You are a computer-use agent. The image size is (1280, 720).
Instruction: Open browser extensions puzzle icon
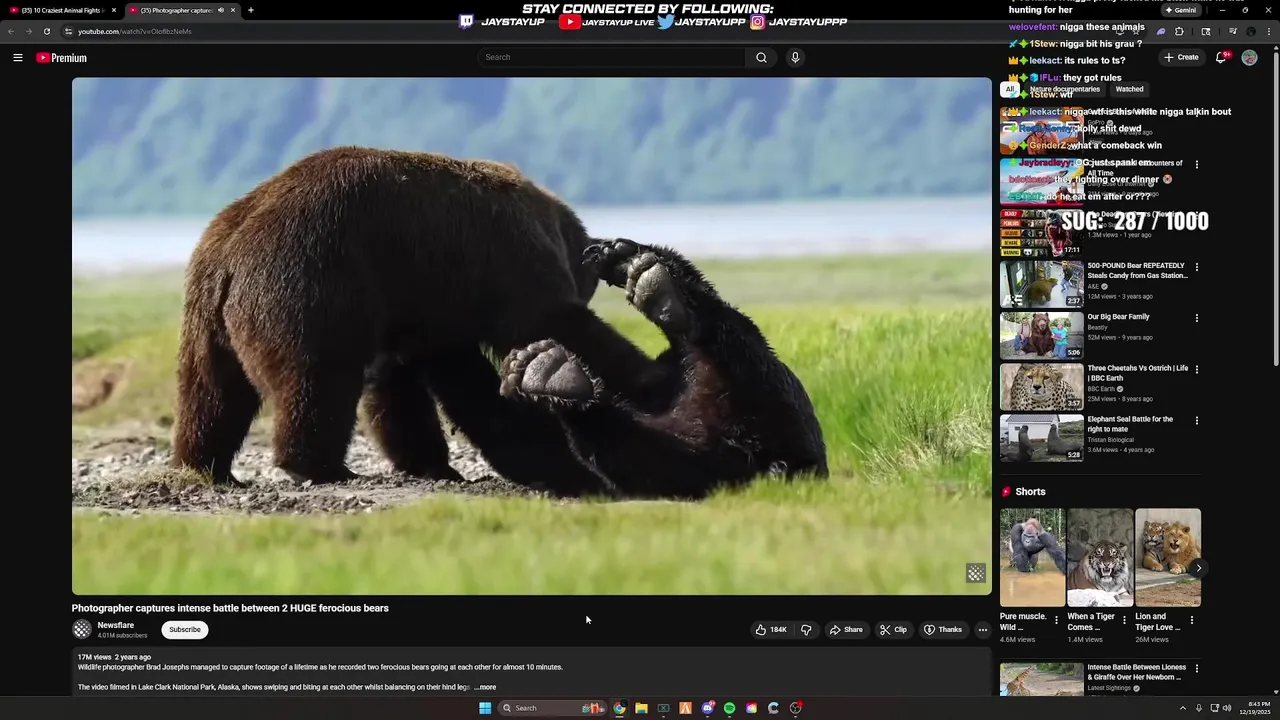(x=1179, y=31)
